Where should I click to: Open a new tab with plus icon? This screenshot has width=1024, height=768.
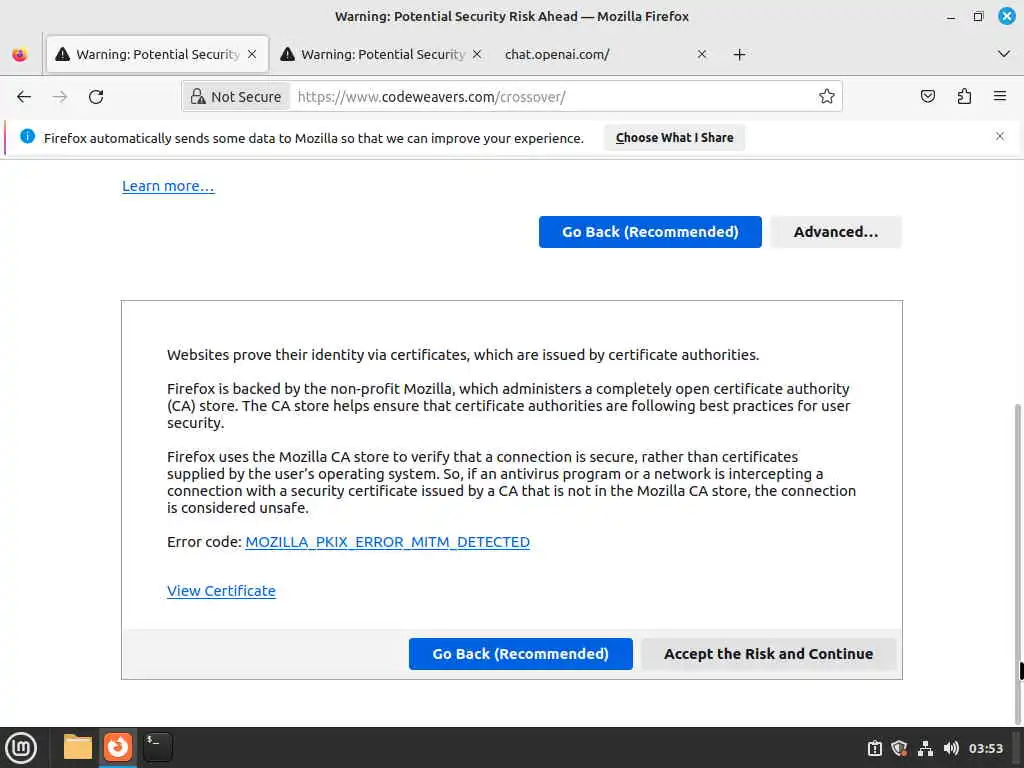739,55
